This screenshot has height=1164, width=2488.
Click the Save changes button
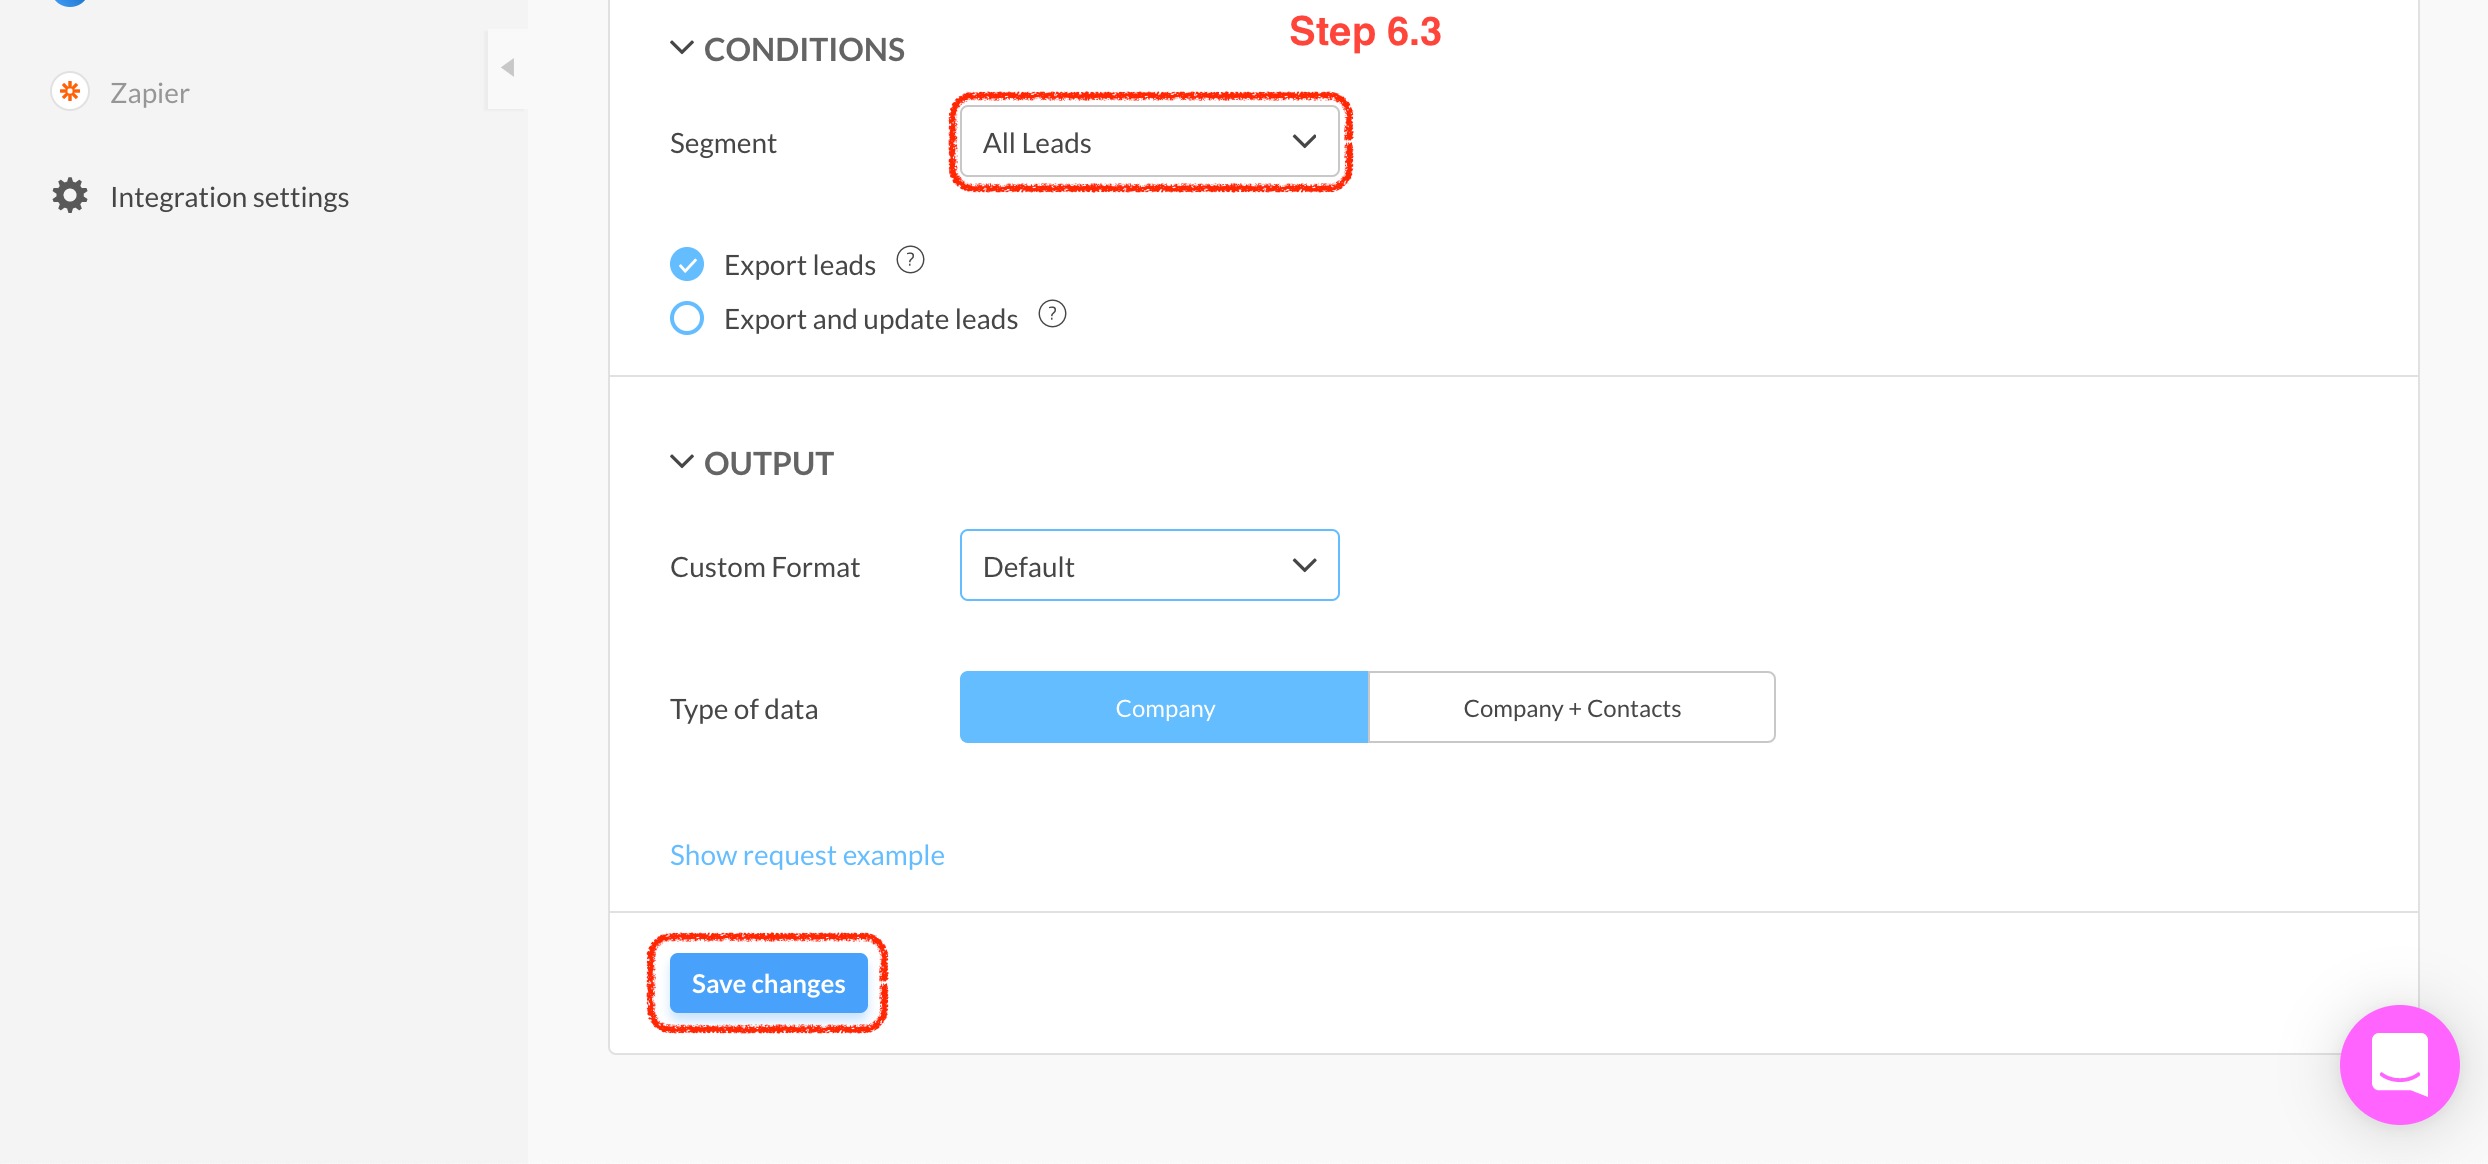click(768, 983)
